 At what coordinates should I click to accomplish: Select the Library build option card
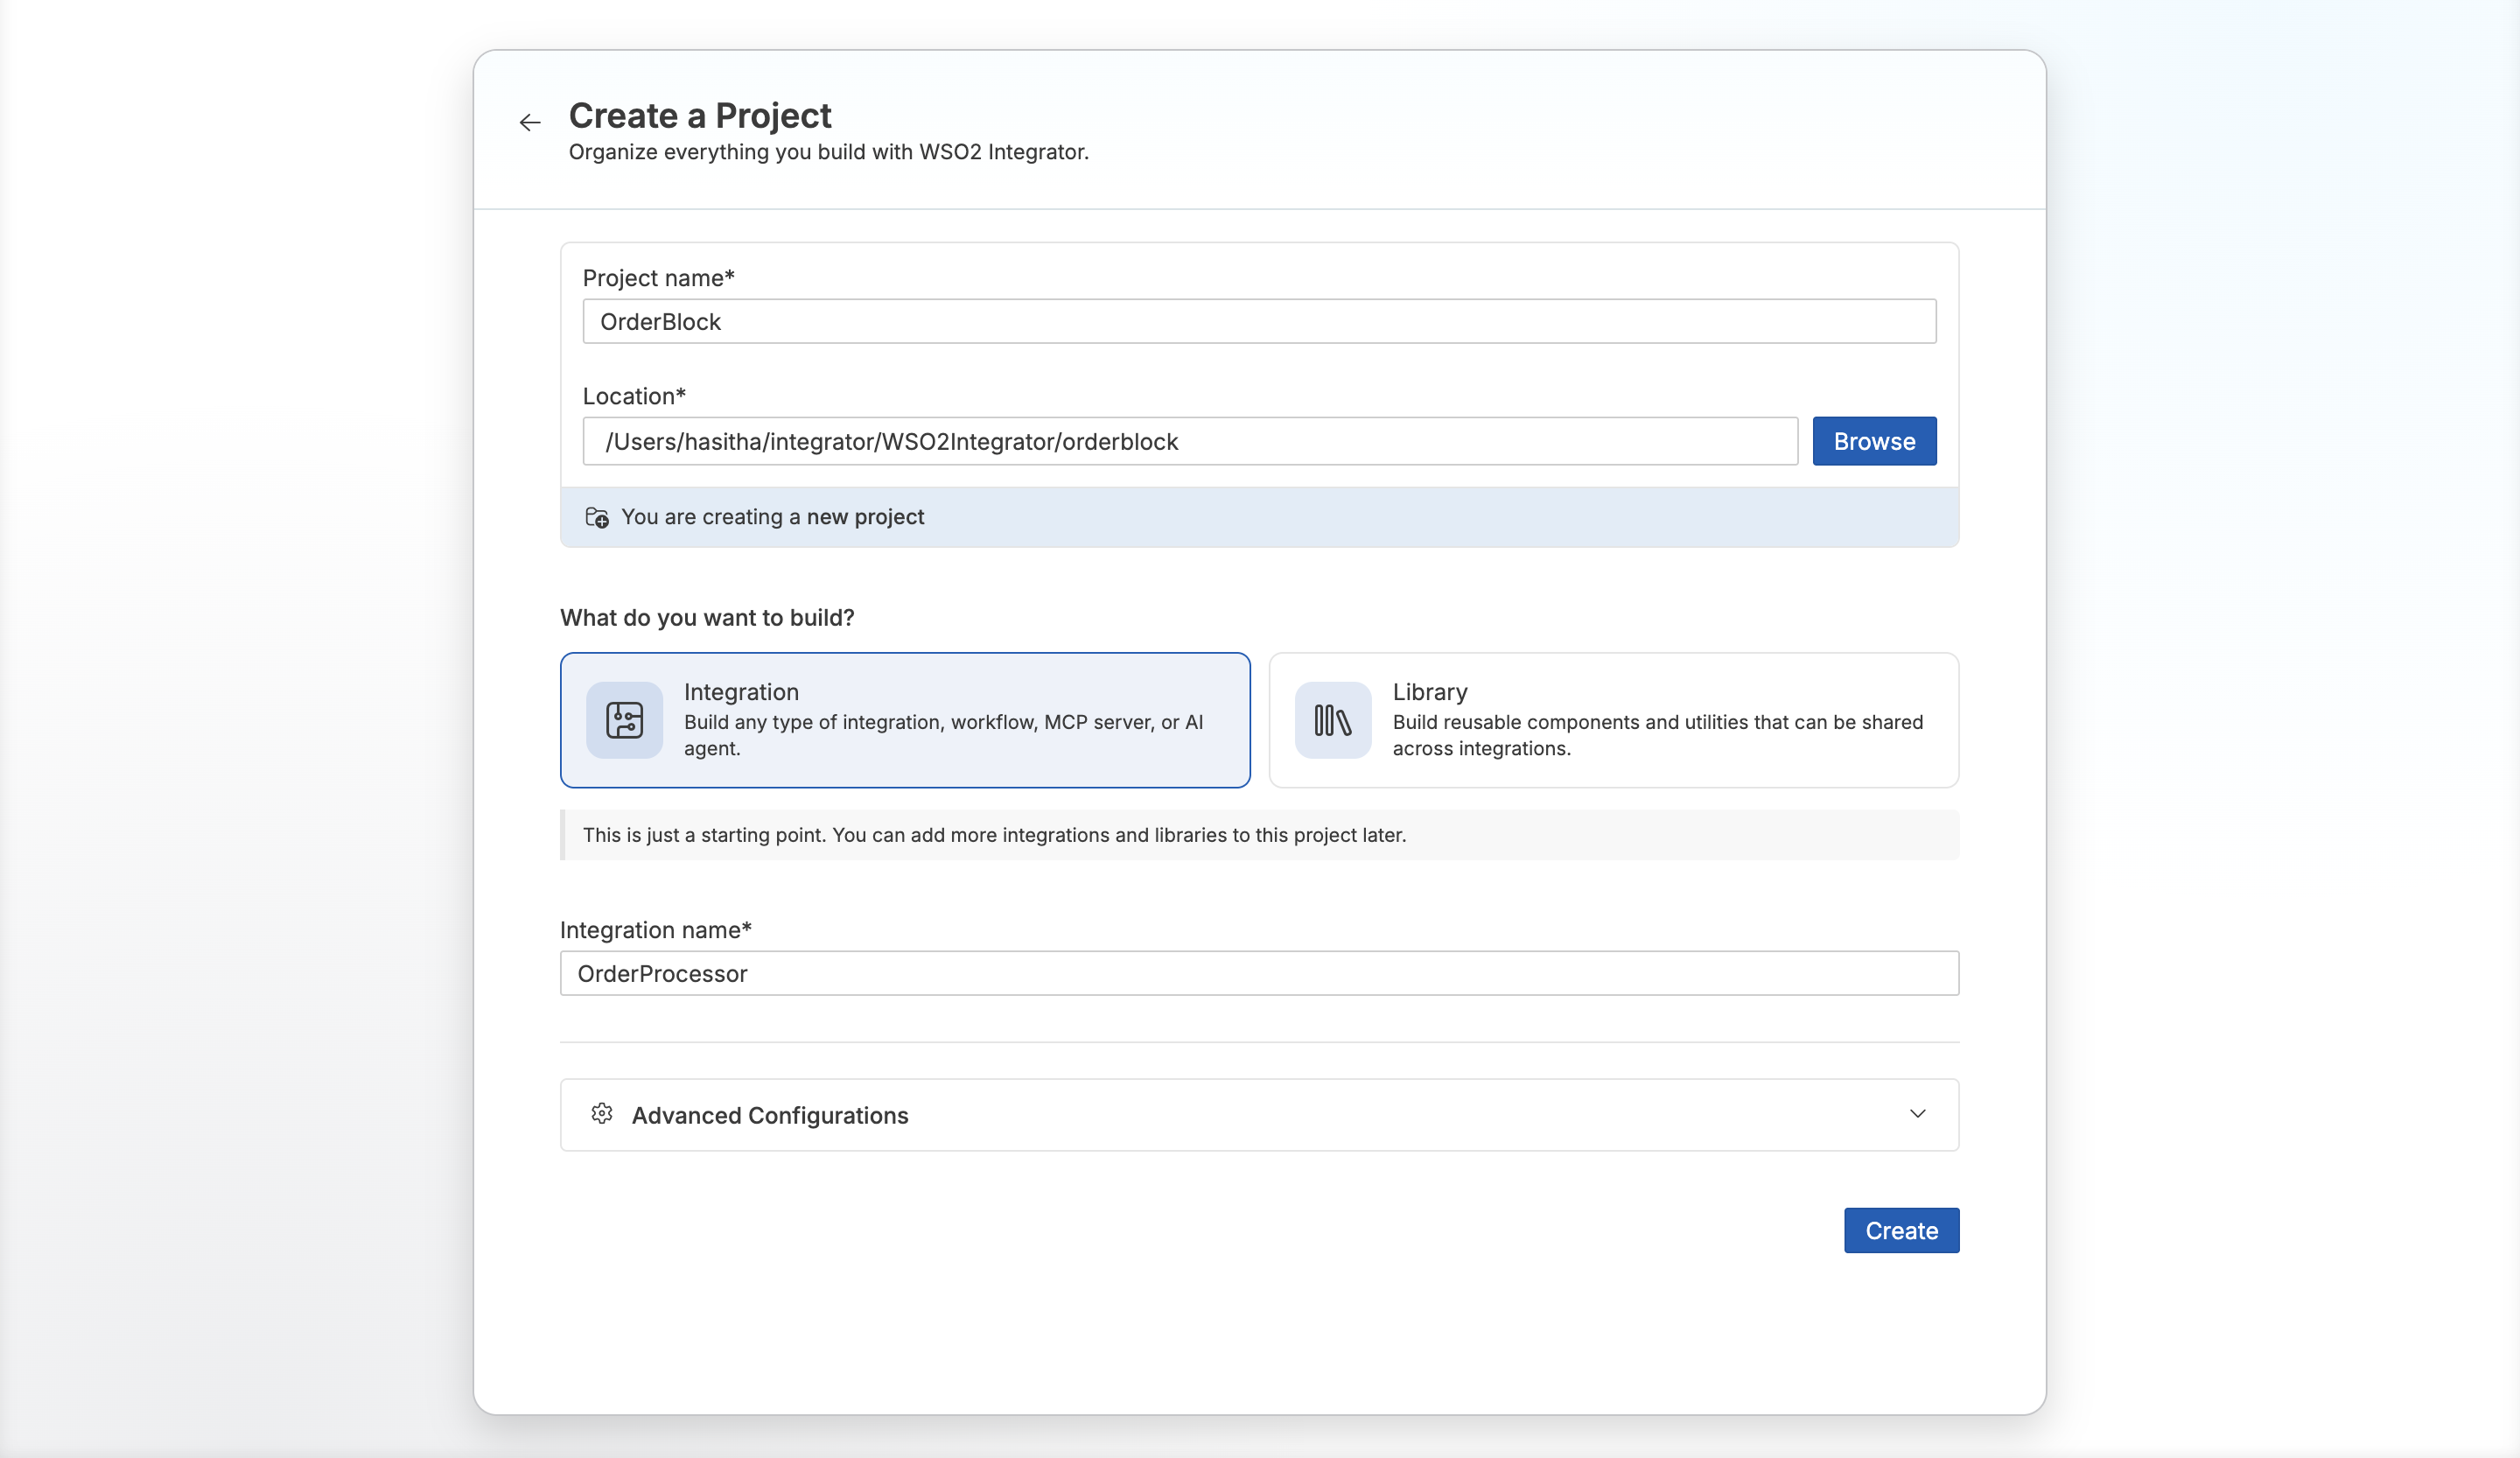coord(1613,720)
